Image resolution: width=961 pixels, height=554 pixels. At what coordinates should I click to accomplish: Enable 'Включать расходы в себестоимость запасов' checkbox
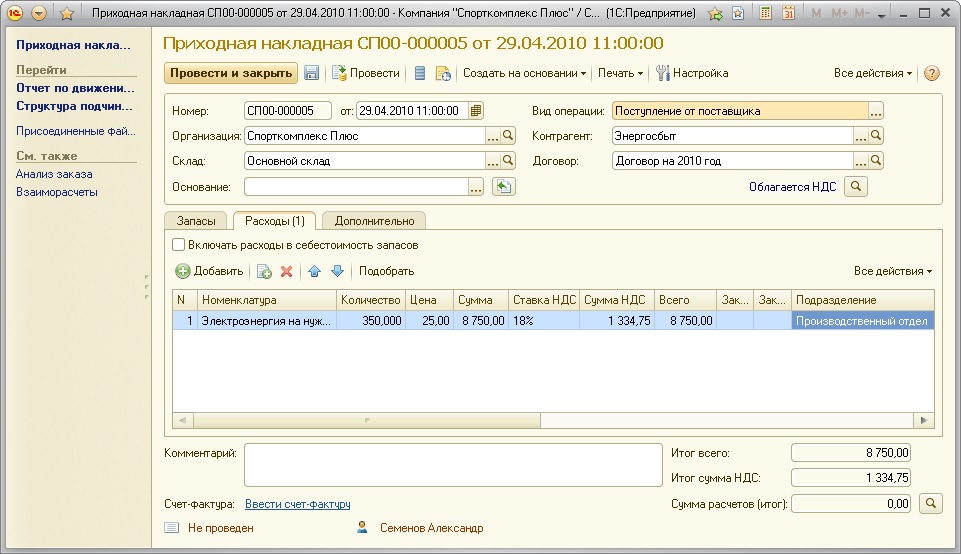point(179,245)
